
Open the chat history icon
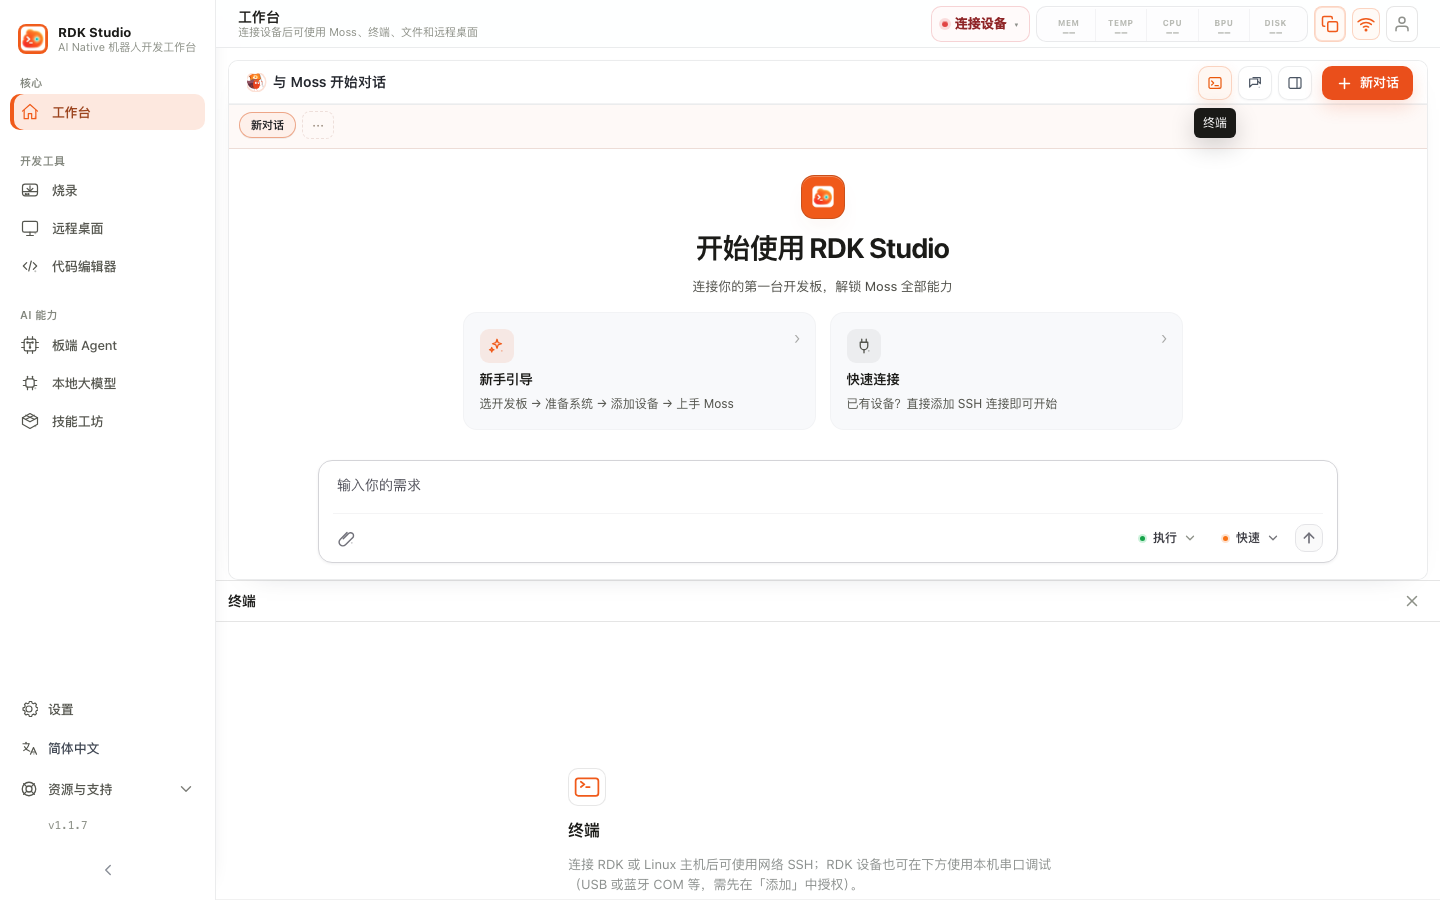1255,83
